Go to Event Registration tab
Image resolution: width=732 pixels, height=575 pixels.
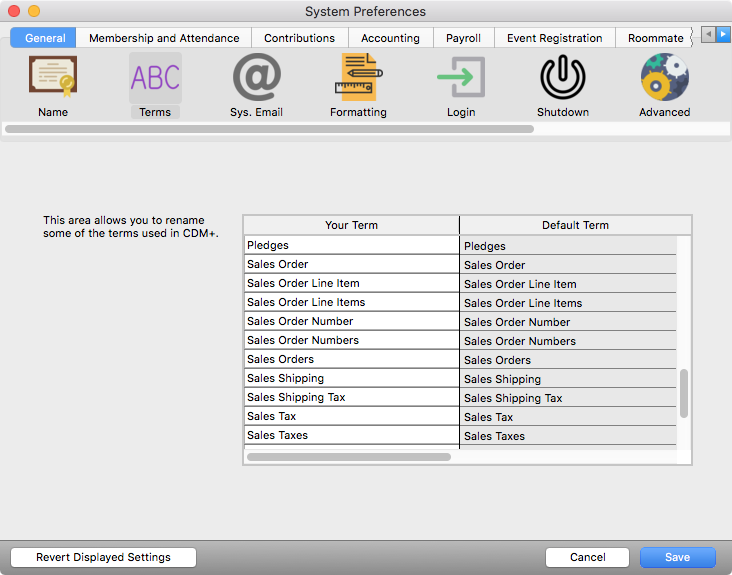point(554,38)
